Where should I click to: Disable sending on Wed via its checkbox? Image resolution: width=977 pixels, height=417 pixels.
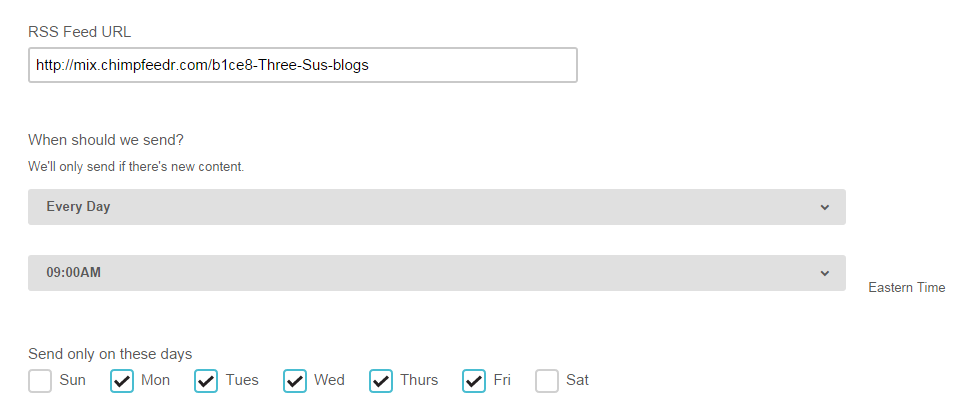295,381
